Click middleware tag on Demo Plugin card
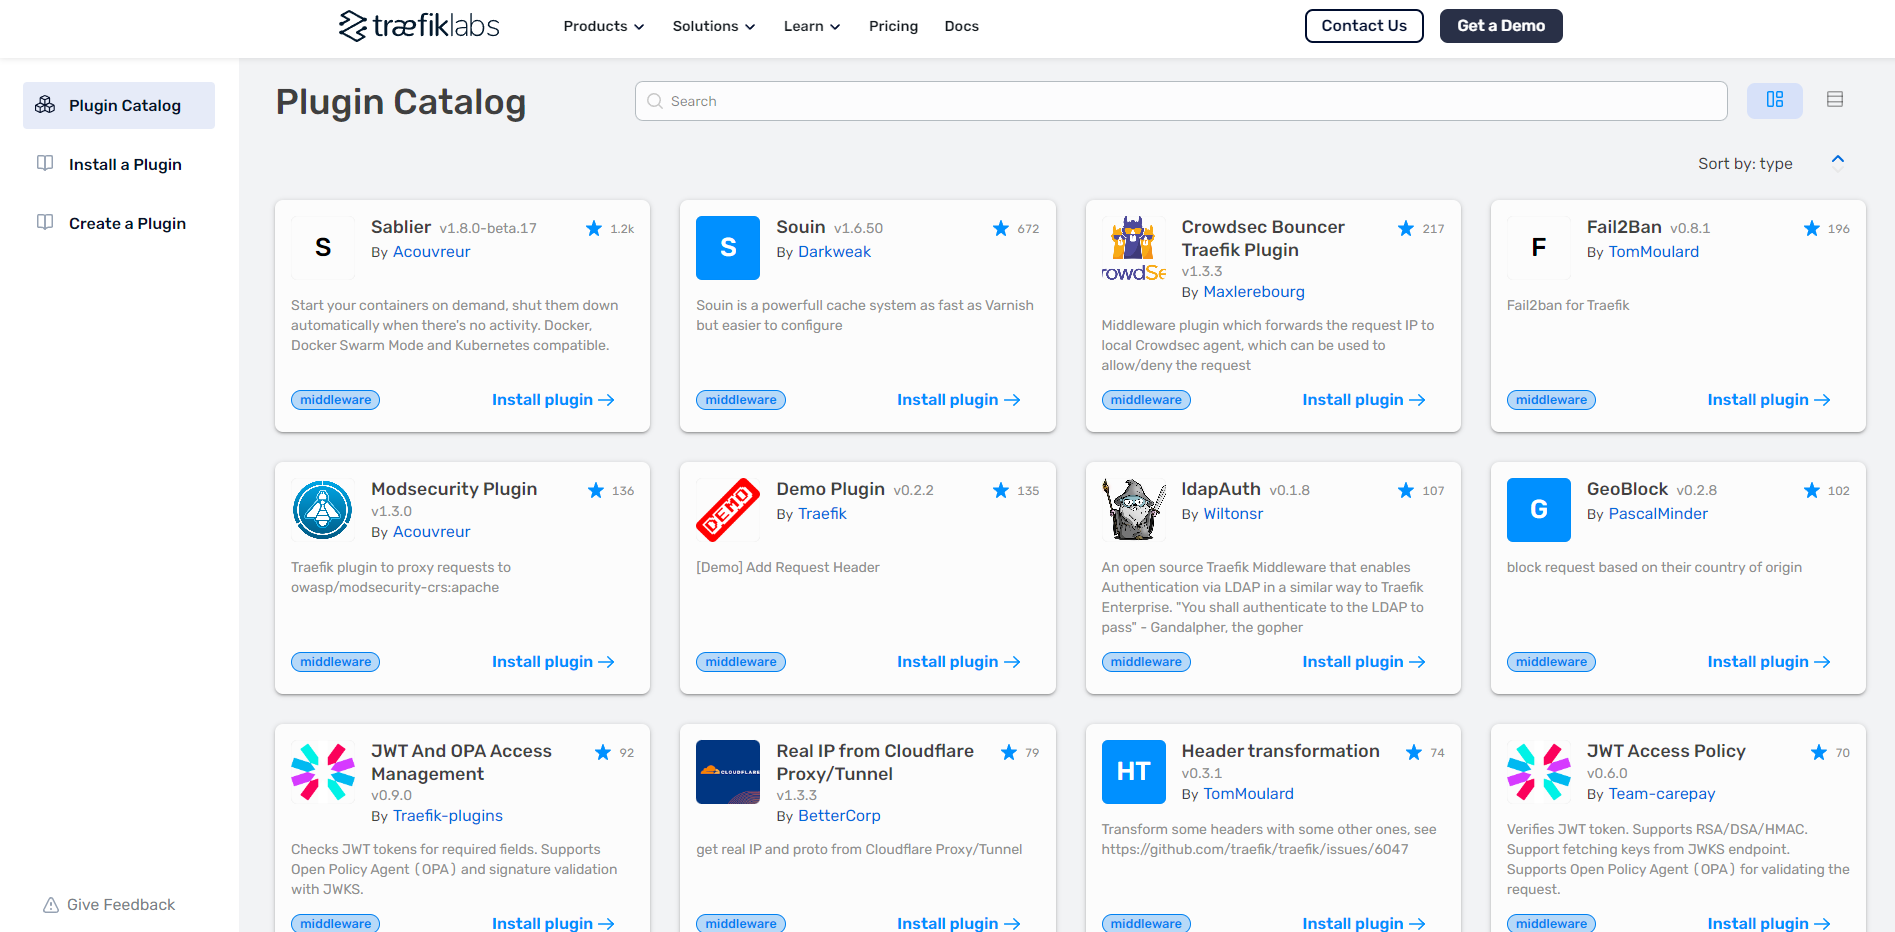Screen dimensions: 1895x932 click(740, 662)
